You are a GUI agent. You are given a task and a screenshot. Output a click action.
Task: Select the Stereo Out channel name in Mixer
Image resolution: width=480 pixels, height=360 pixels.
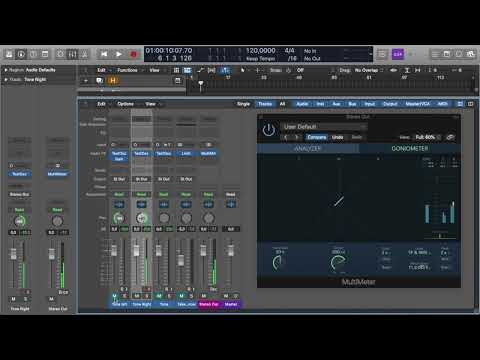tap(208, 304)
